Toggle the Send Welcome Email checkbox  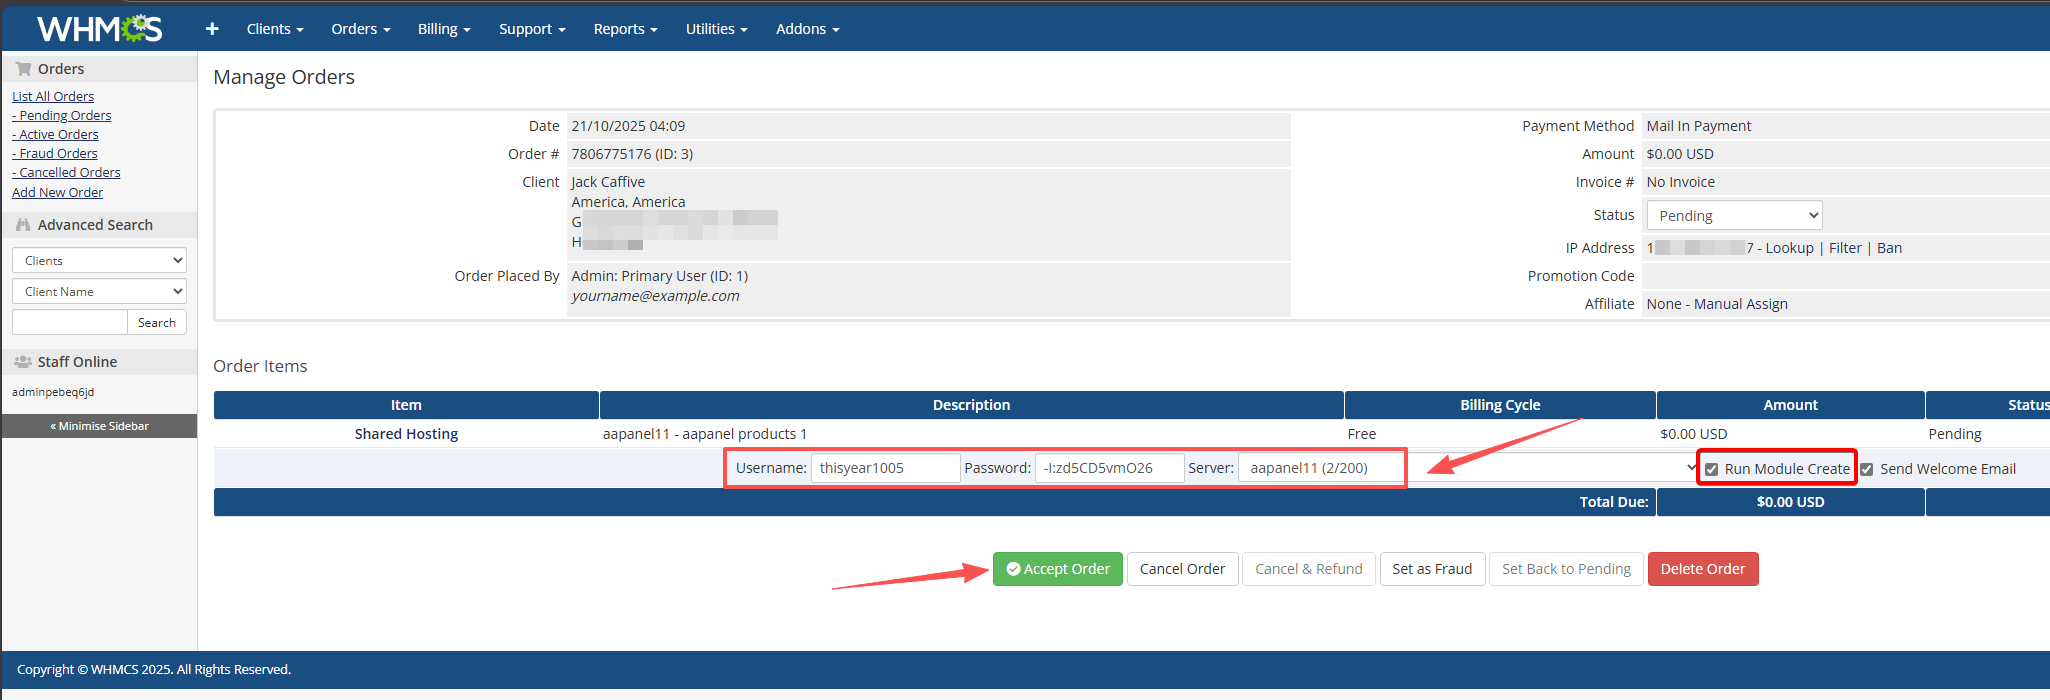coord(1866,469)
